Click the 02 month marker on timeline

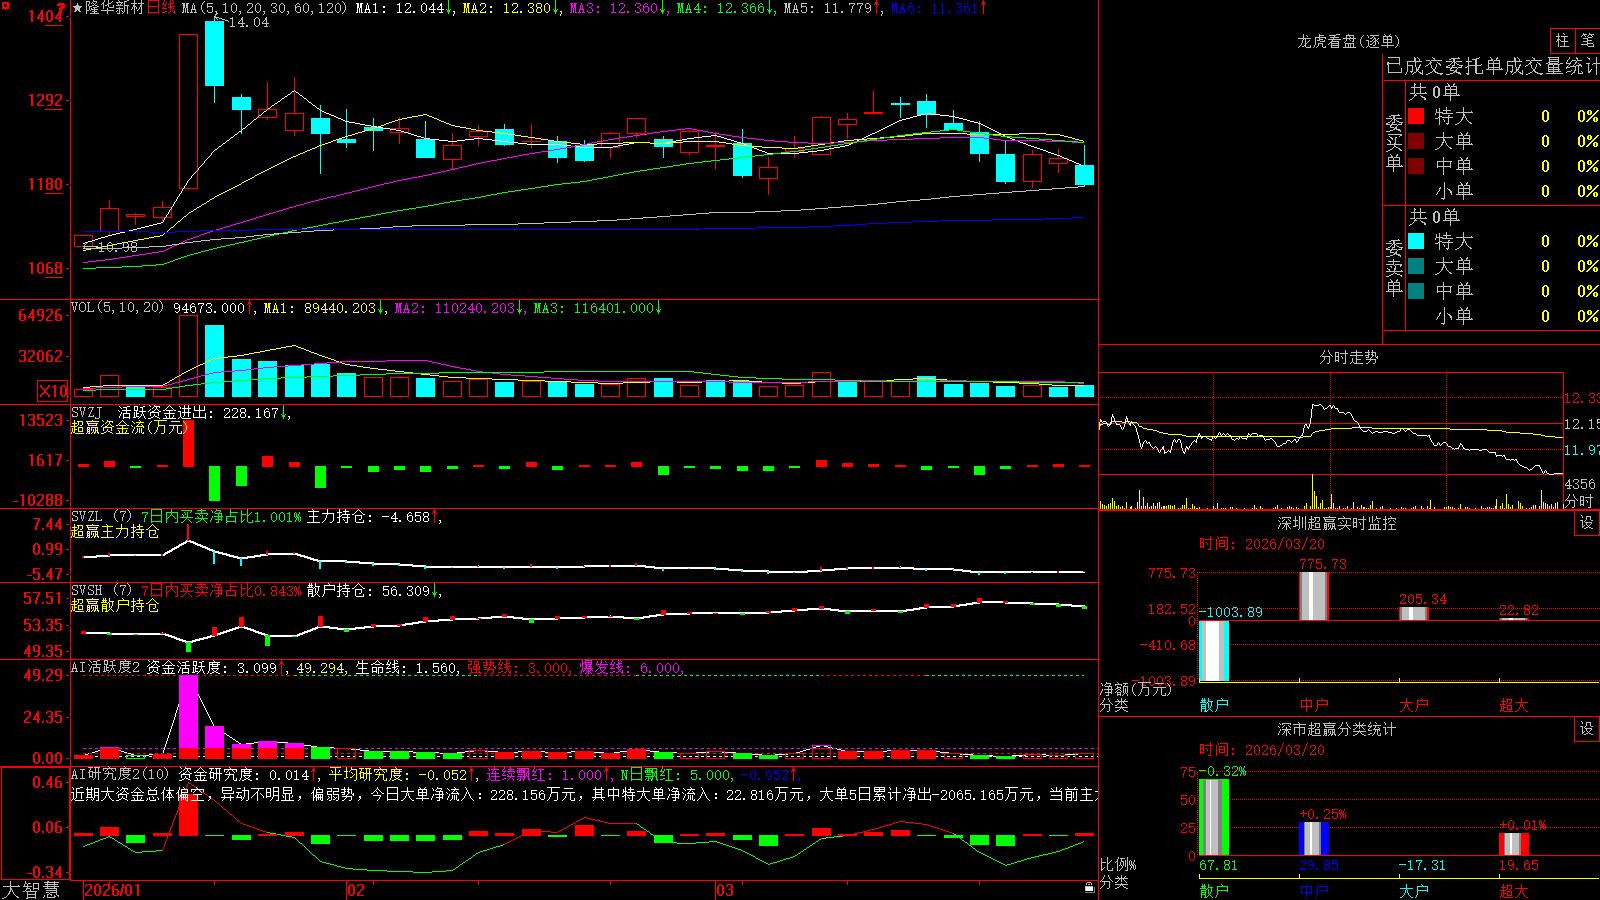tap(355, 890)
